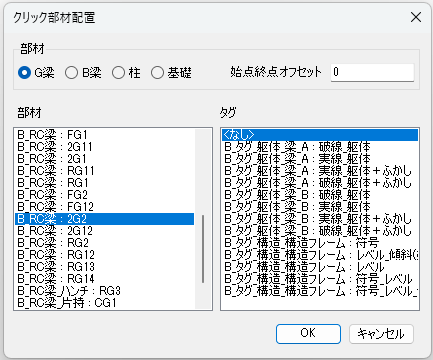Choose tag 躯体_梁_A : 実線_躯体+ふかし
The width and height of the screenshot is (433, 360).
tap(320, 171)
